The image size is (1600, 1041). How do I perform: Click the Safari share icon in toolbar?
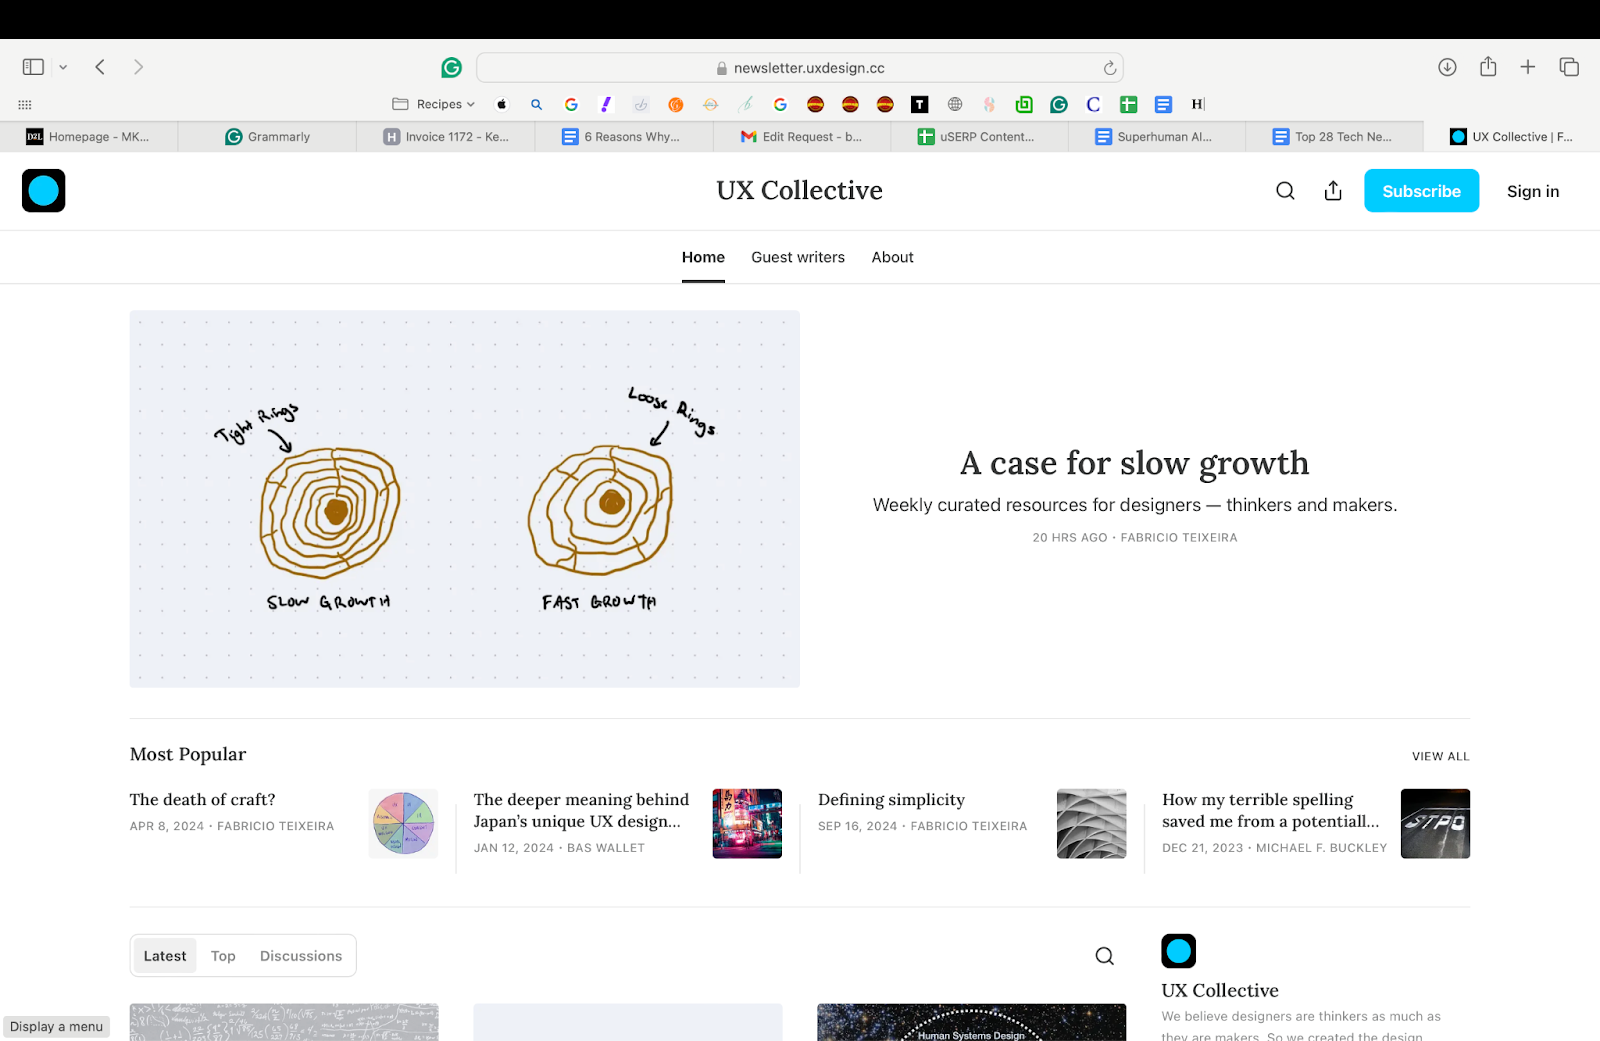click(1488, 66)
